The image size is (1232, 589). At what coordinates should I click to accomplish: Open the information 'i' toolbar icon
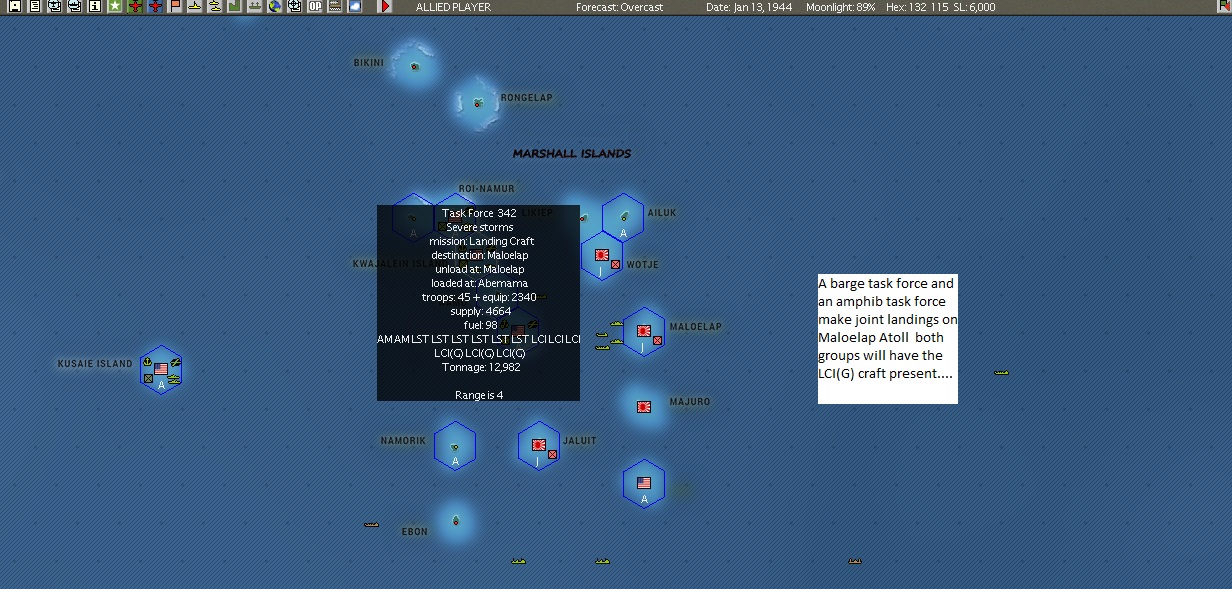point(94,6)
